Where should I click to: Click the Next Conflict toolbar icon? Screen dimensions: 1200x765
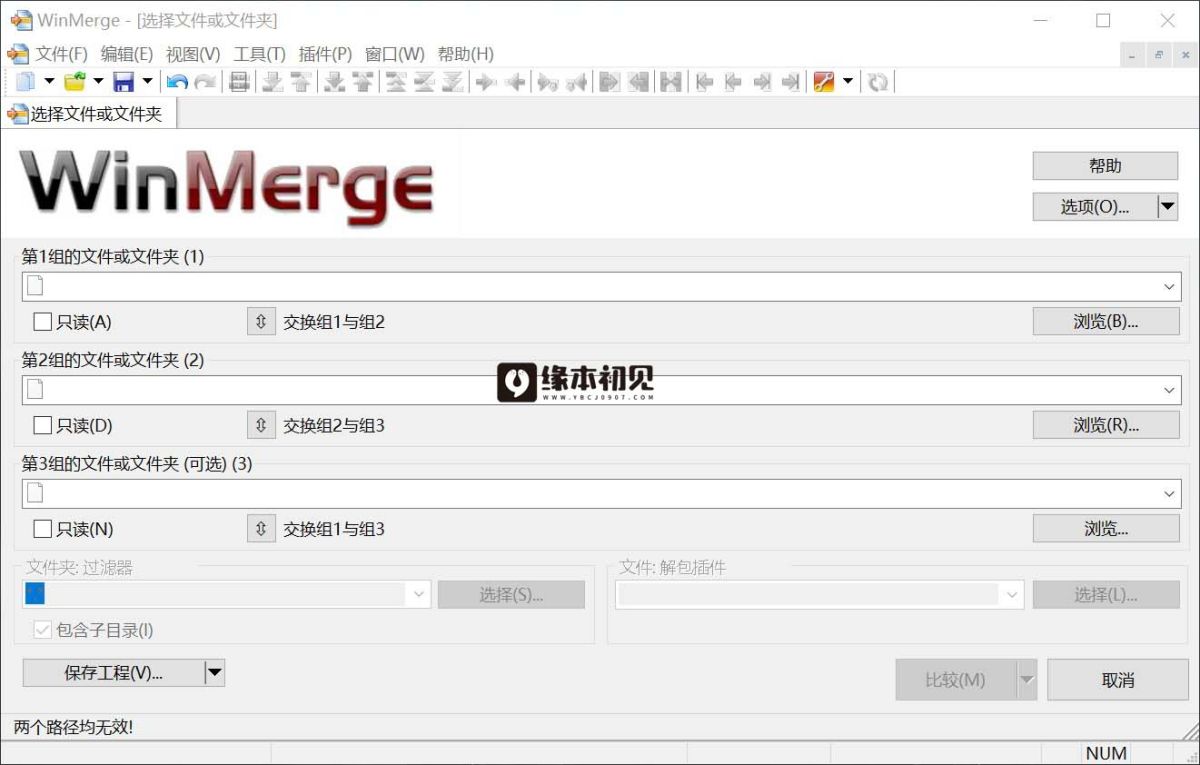(335, 82)
